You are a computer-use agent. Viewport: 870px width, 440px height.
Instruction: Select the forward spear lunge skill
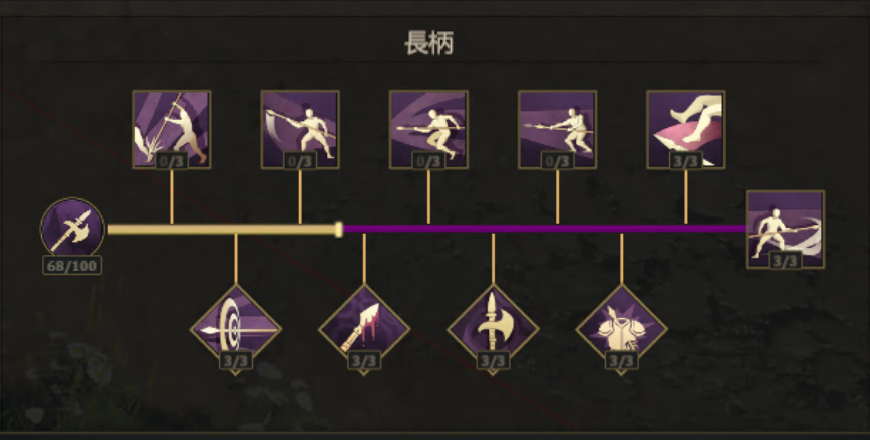(558, 129)
